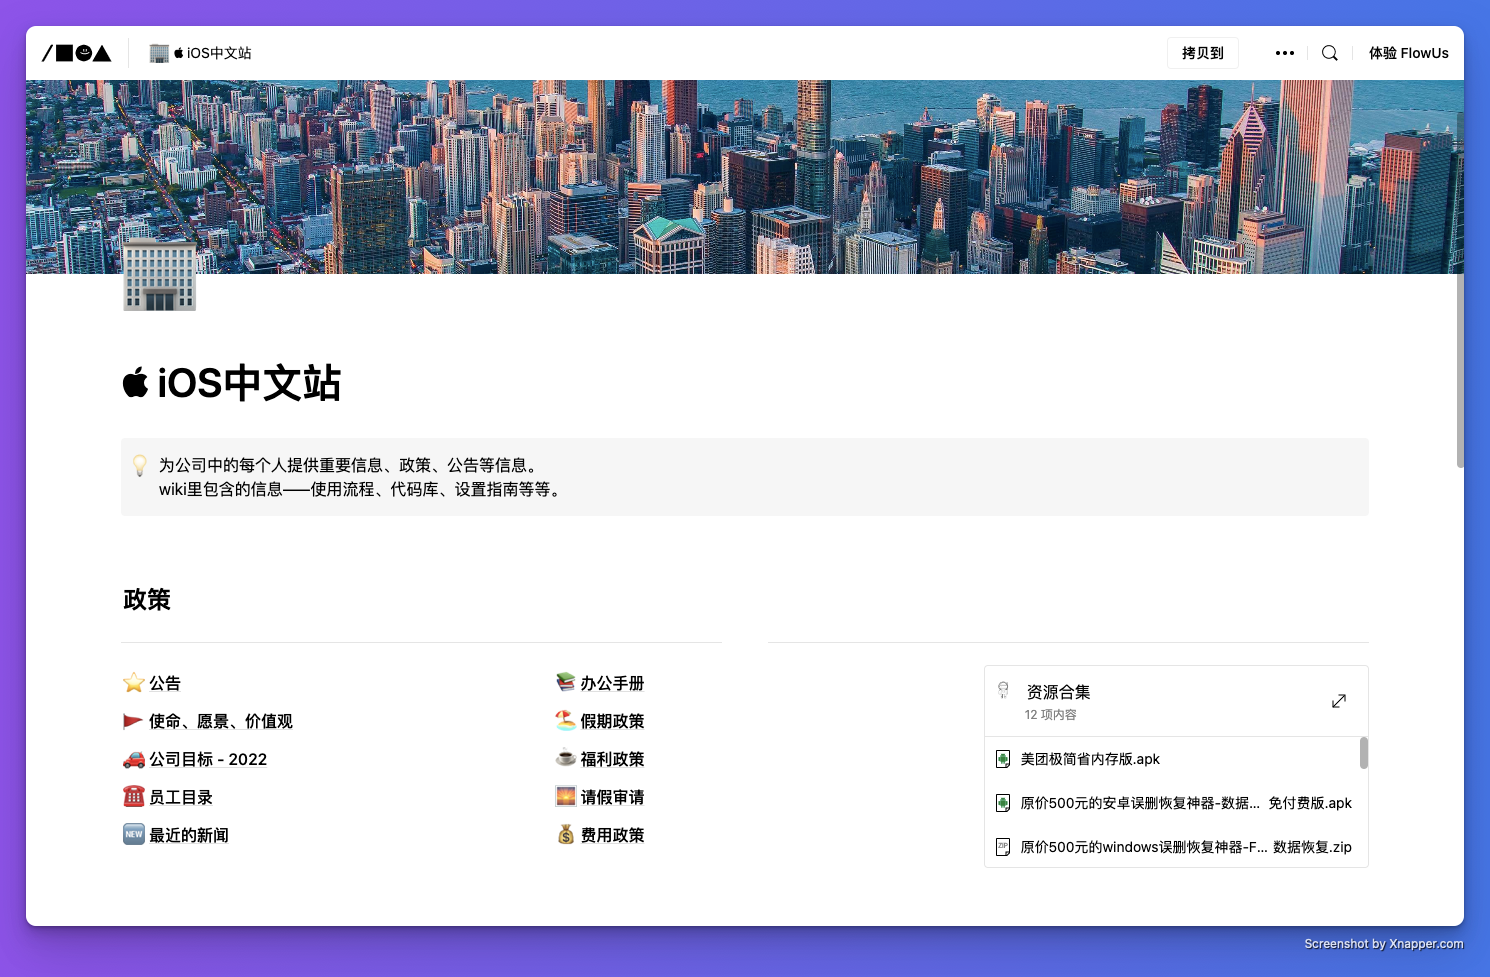Viewport: 1490px width, 977px height.
Task: Open search via the magnifier icon
Action: pyautogui.click(x=1329, y=53)
